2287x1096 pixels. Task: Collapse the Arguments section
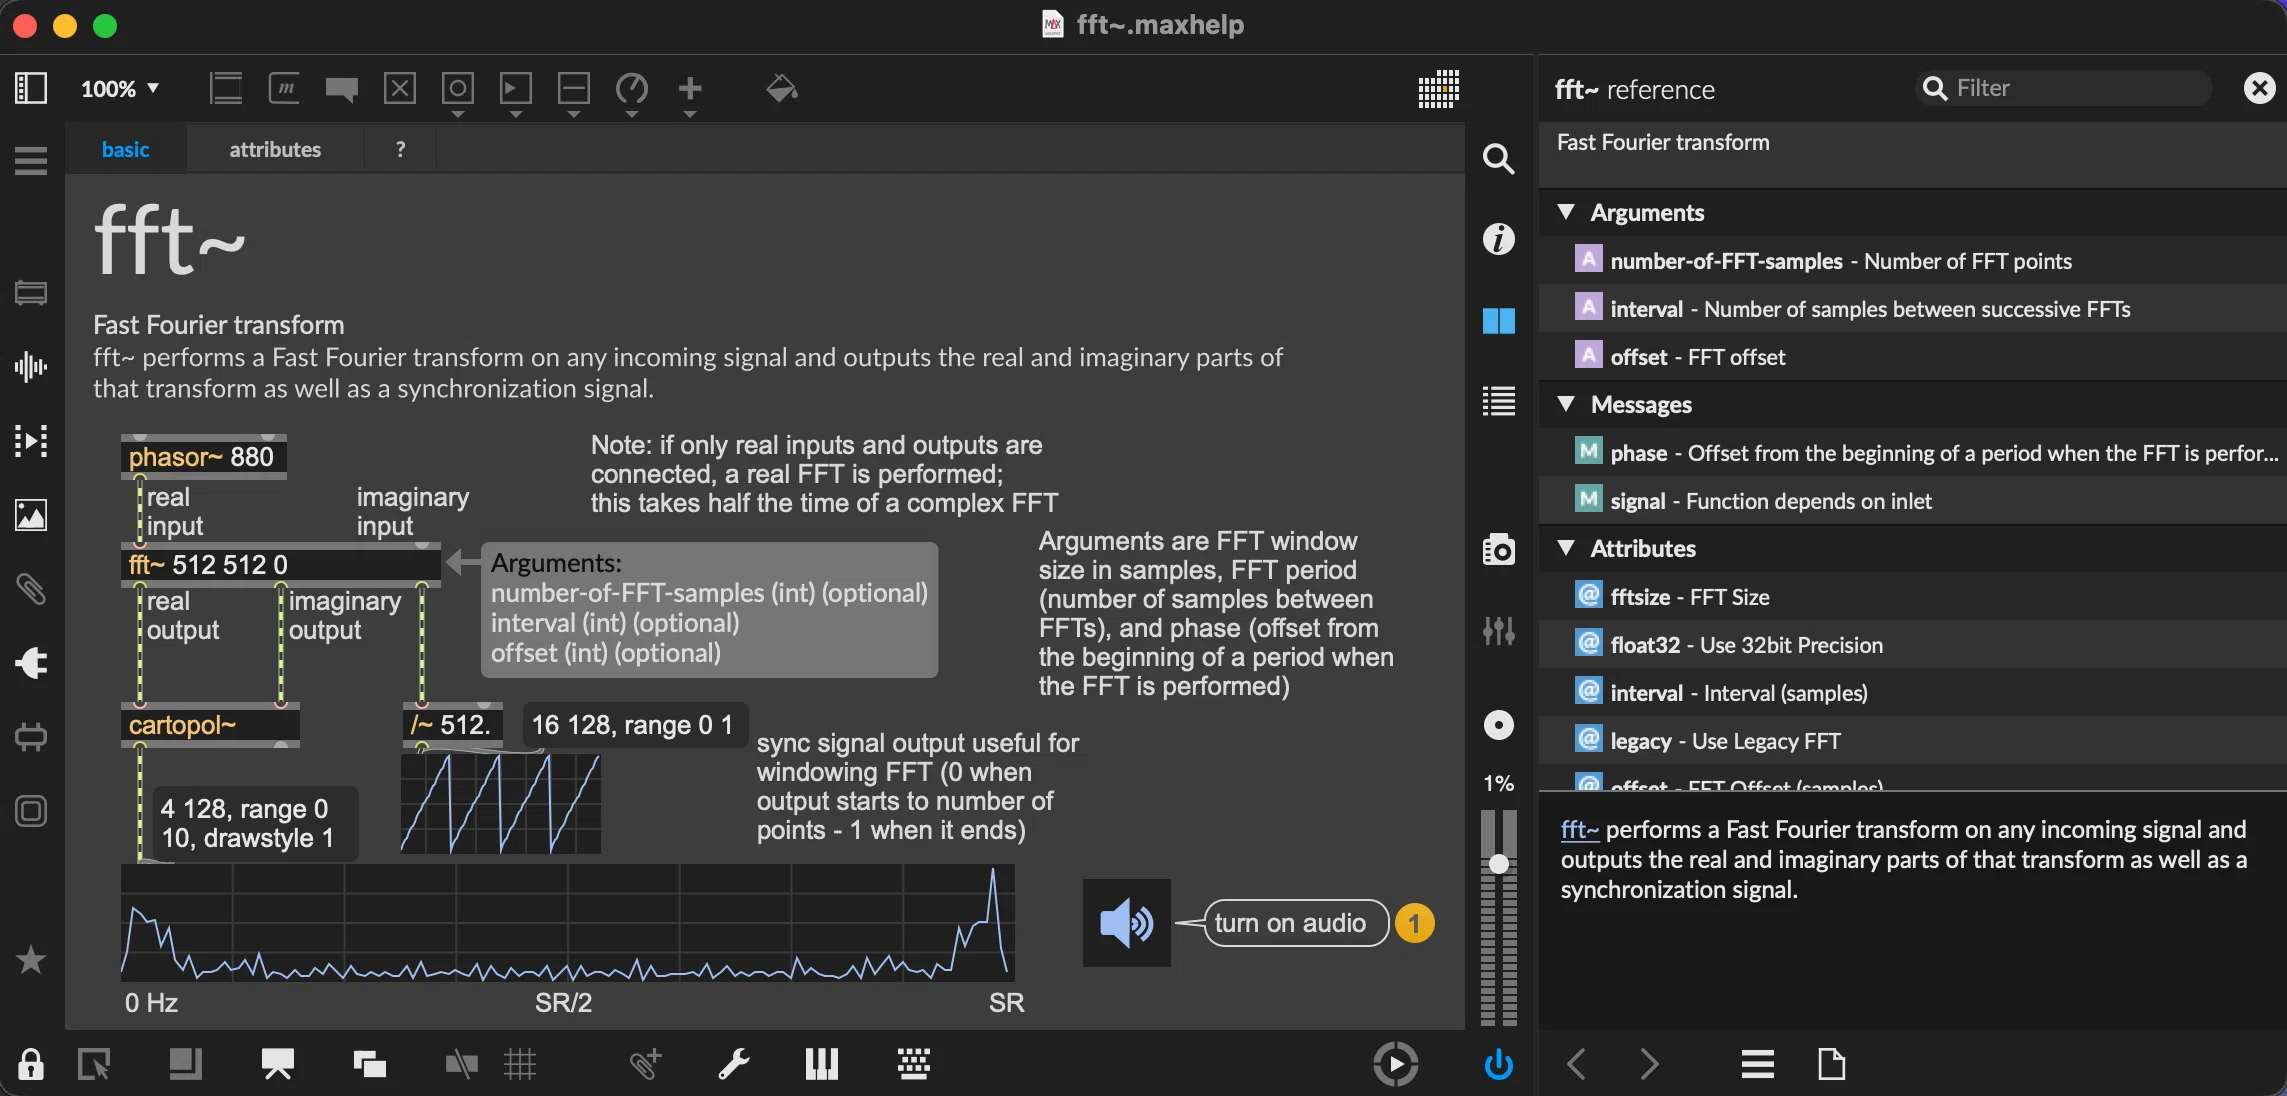tap(1567, 212)
